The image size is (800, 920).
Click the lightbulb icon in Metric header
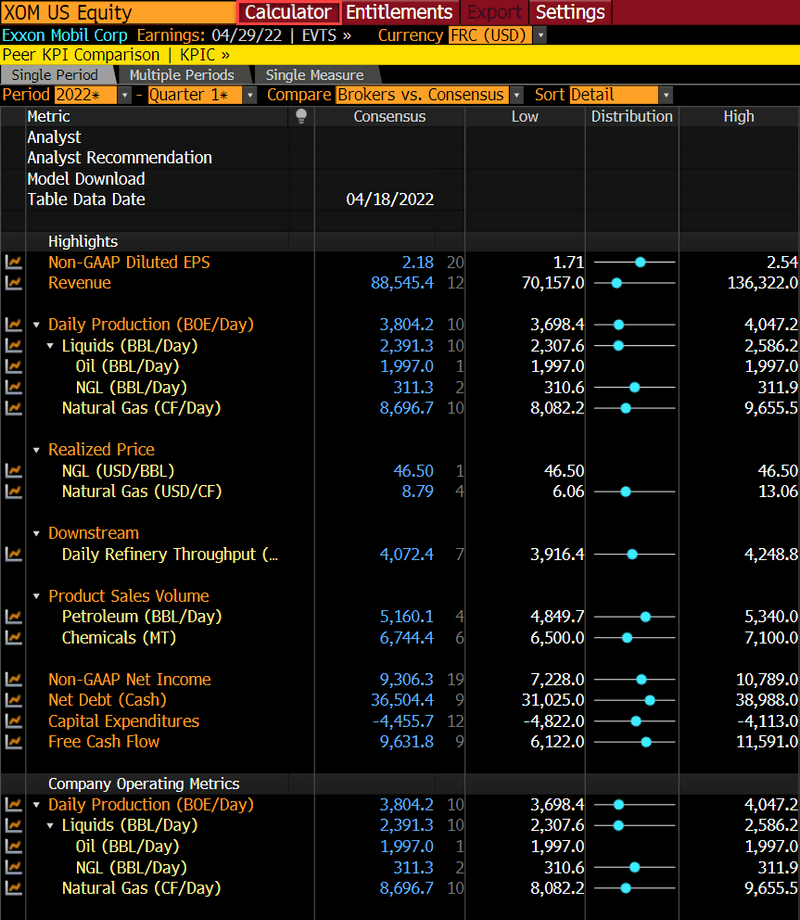[x=301, y=116]
